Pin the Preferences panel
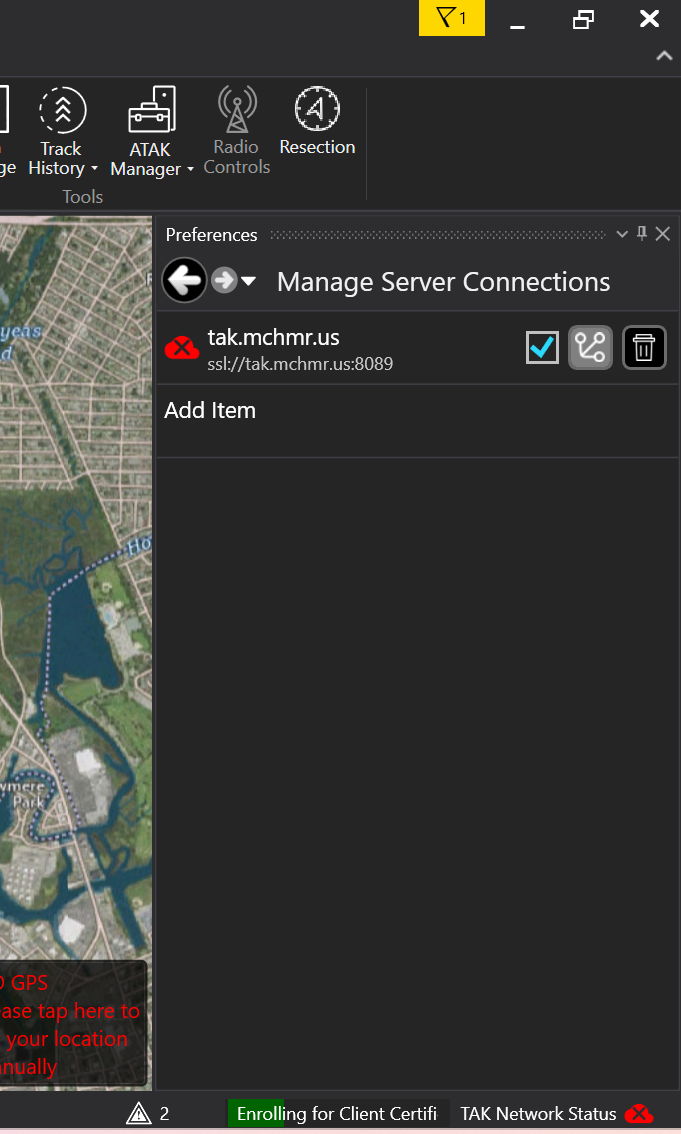681x1134 pixels. 641,234
